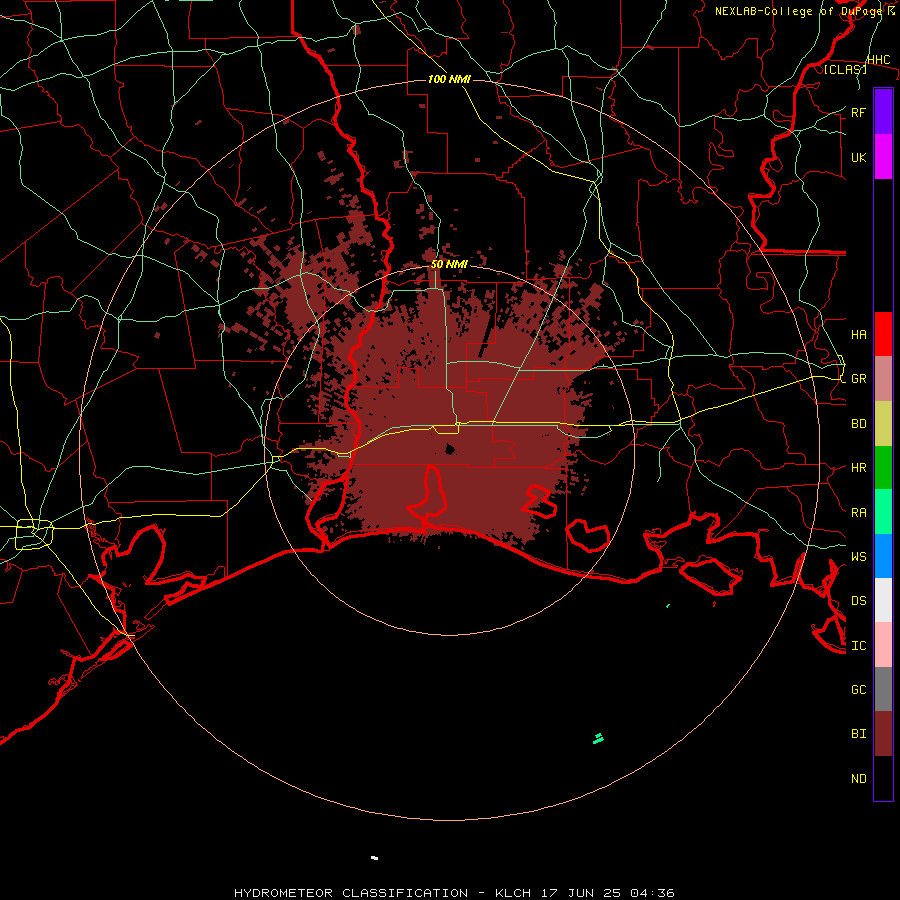Click the WS blue color swatch

click(883, 556)
